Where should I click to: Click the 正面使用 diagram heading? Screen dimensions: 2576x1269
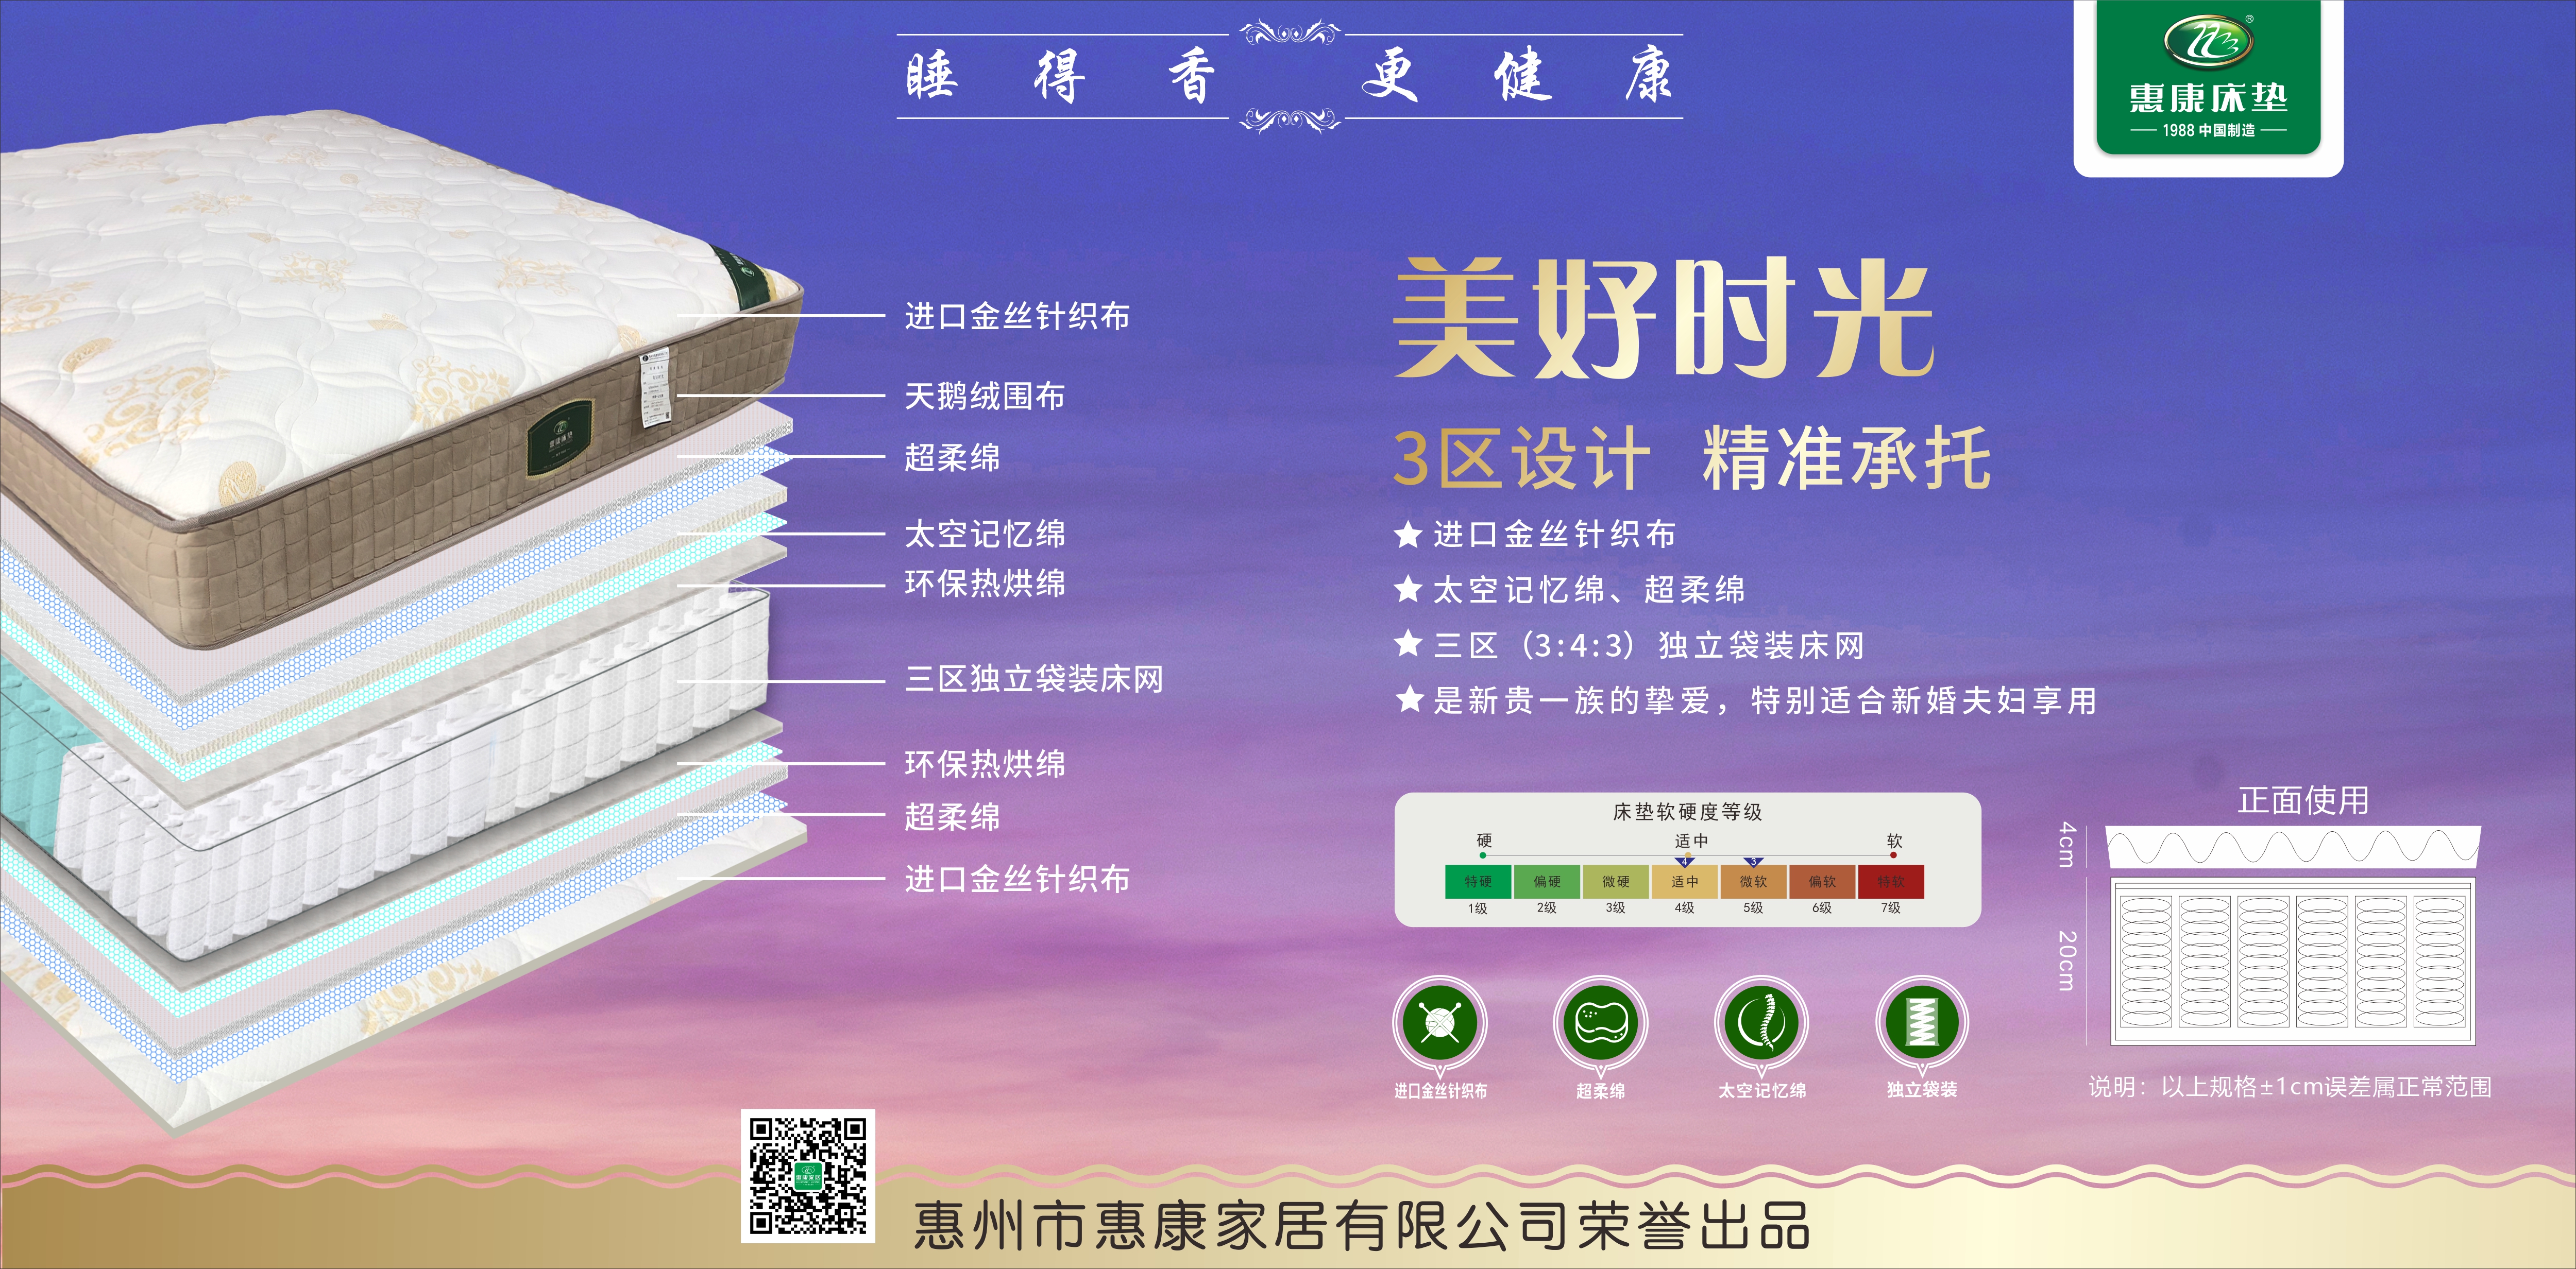[x=2303, y=800]
